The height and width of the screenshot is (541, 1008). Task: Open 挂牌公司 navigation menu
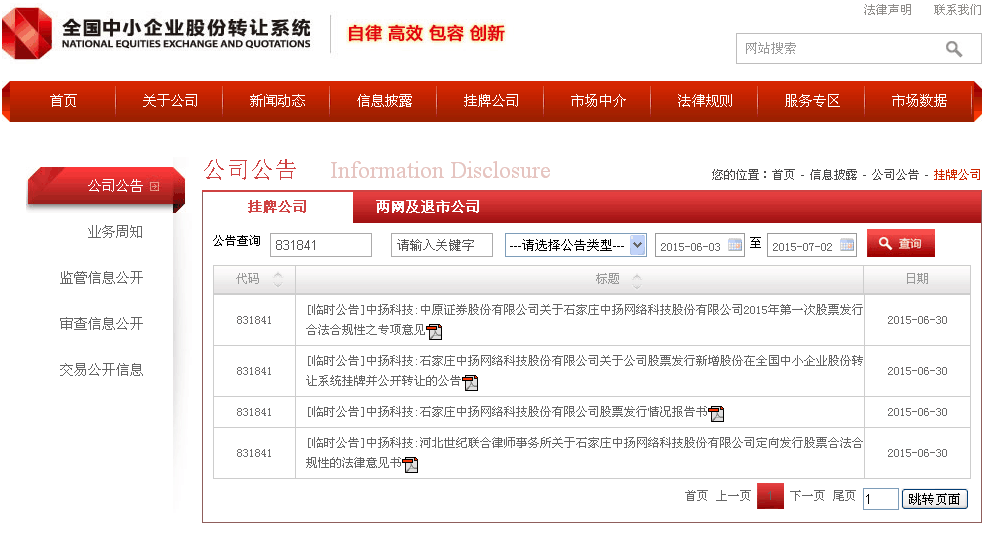point(491,101)
